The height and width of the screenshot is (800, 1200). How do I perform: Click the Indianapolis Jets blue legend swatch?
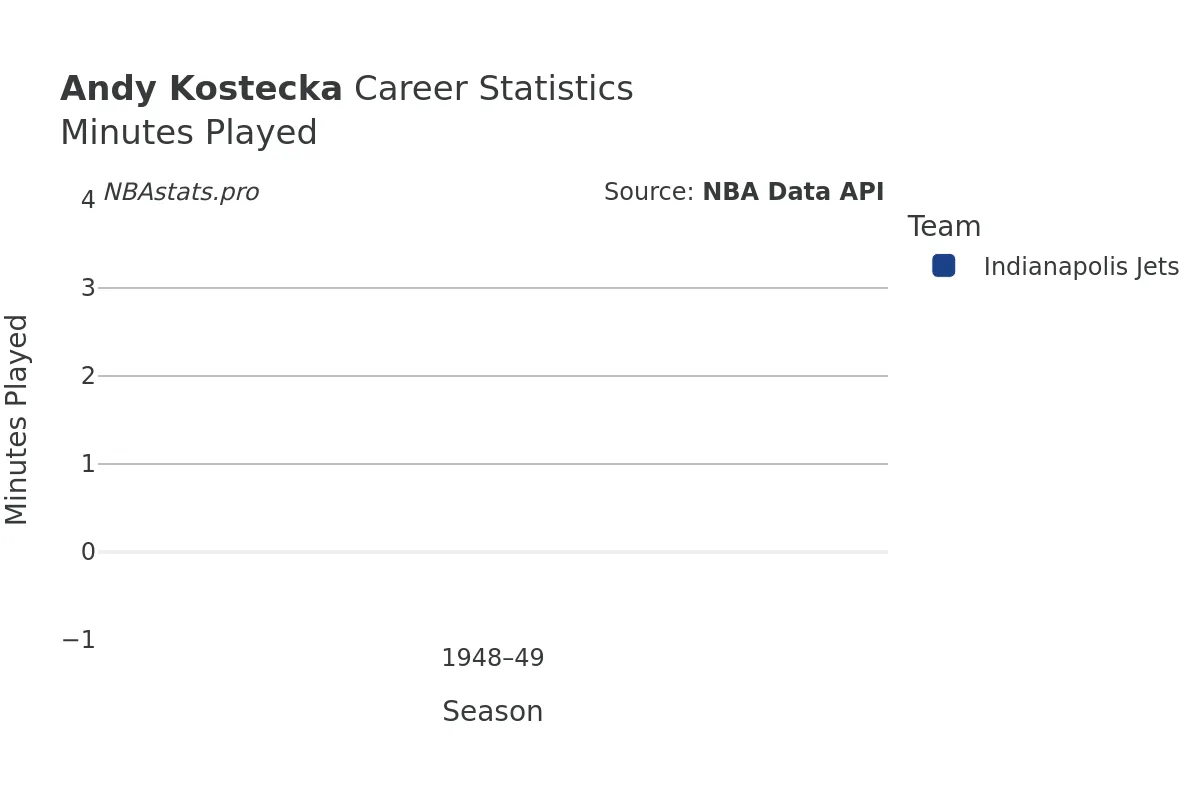coord(943,266)
